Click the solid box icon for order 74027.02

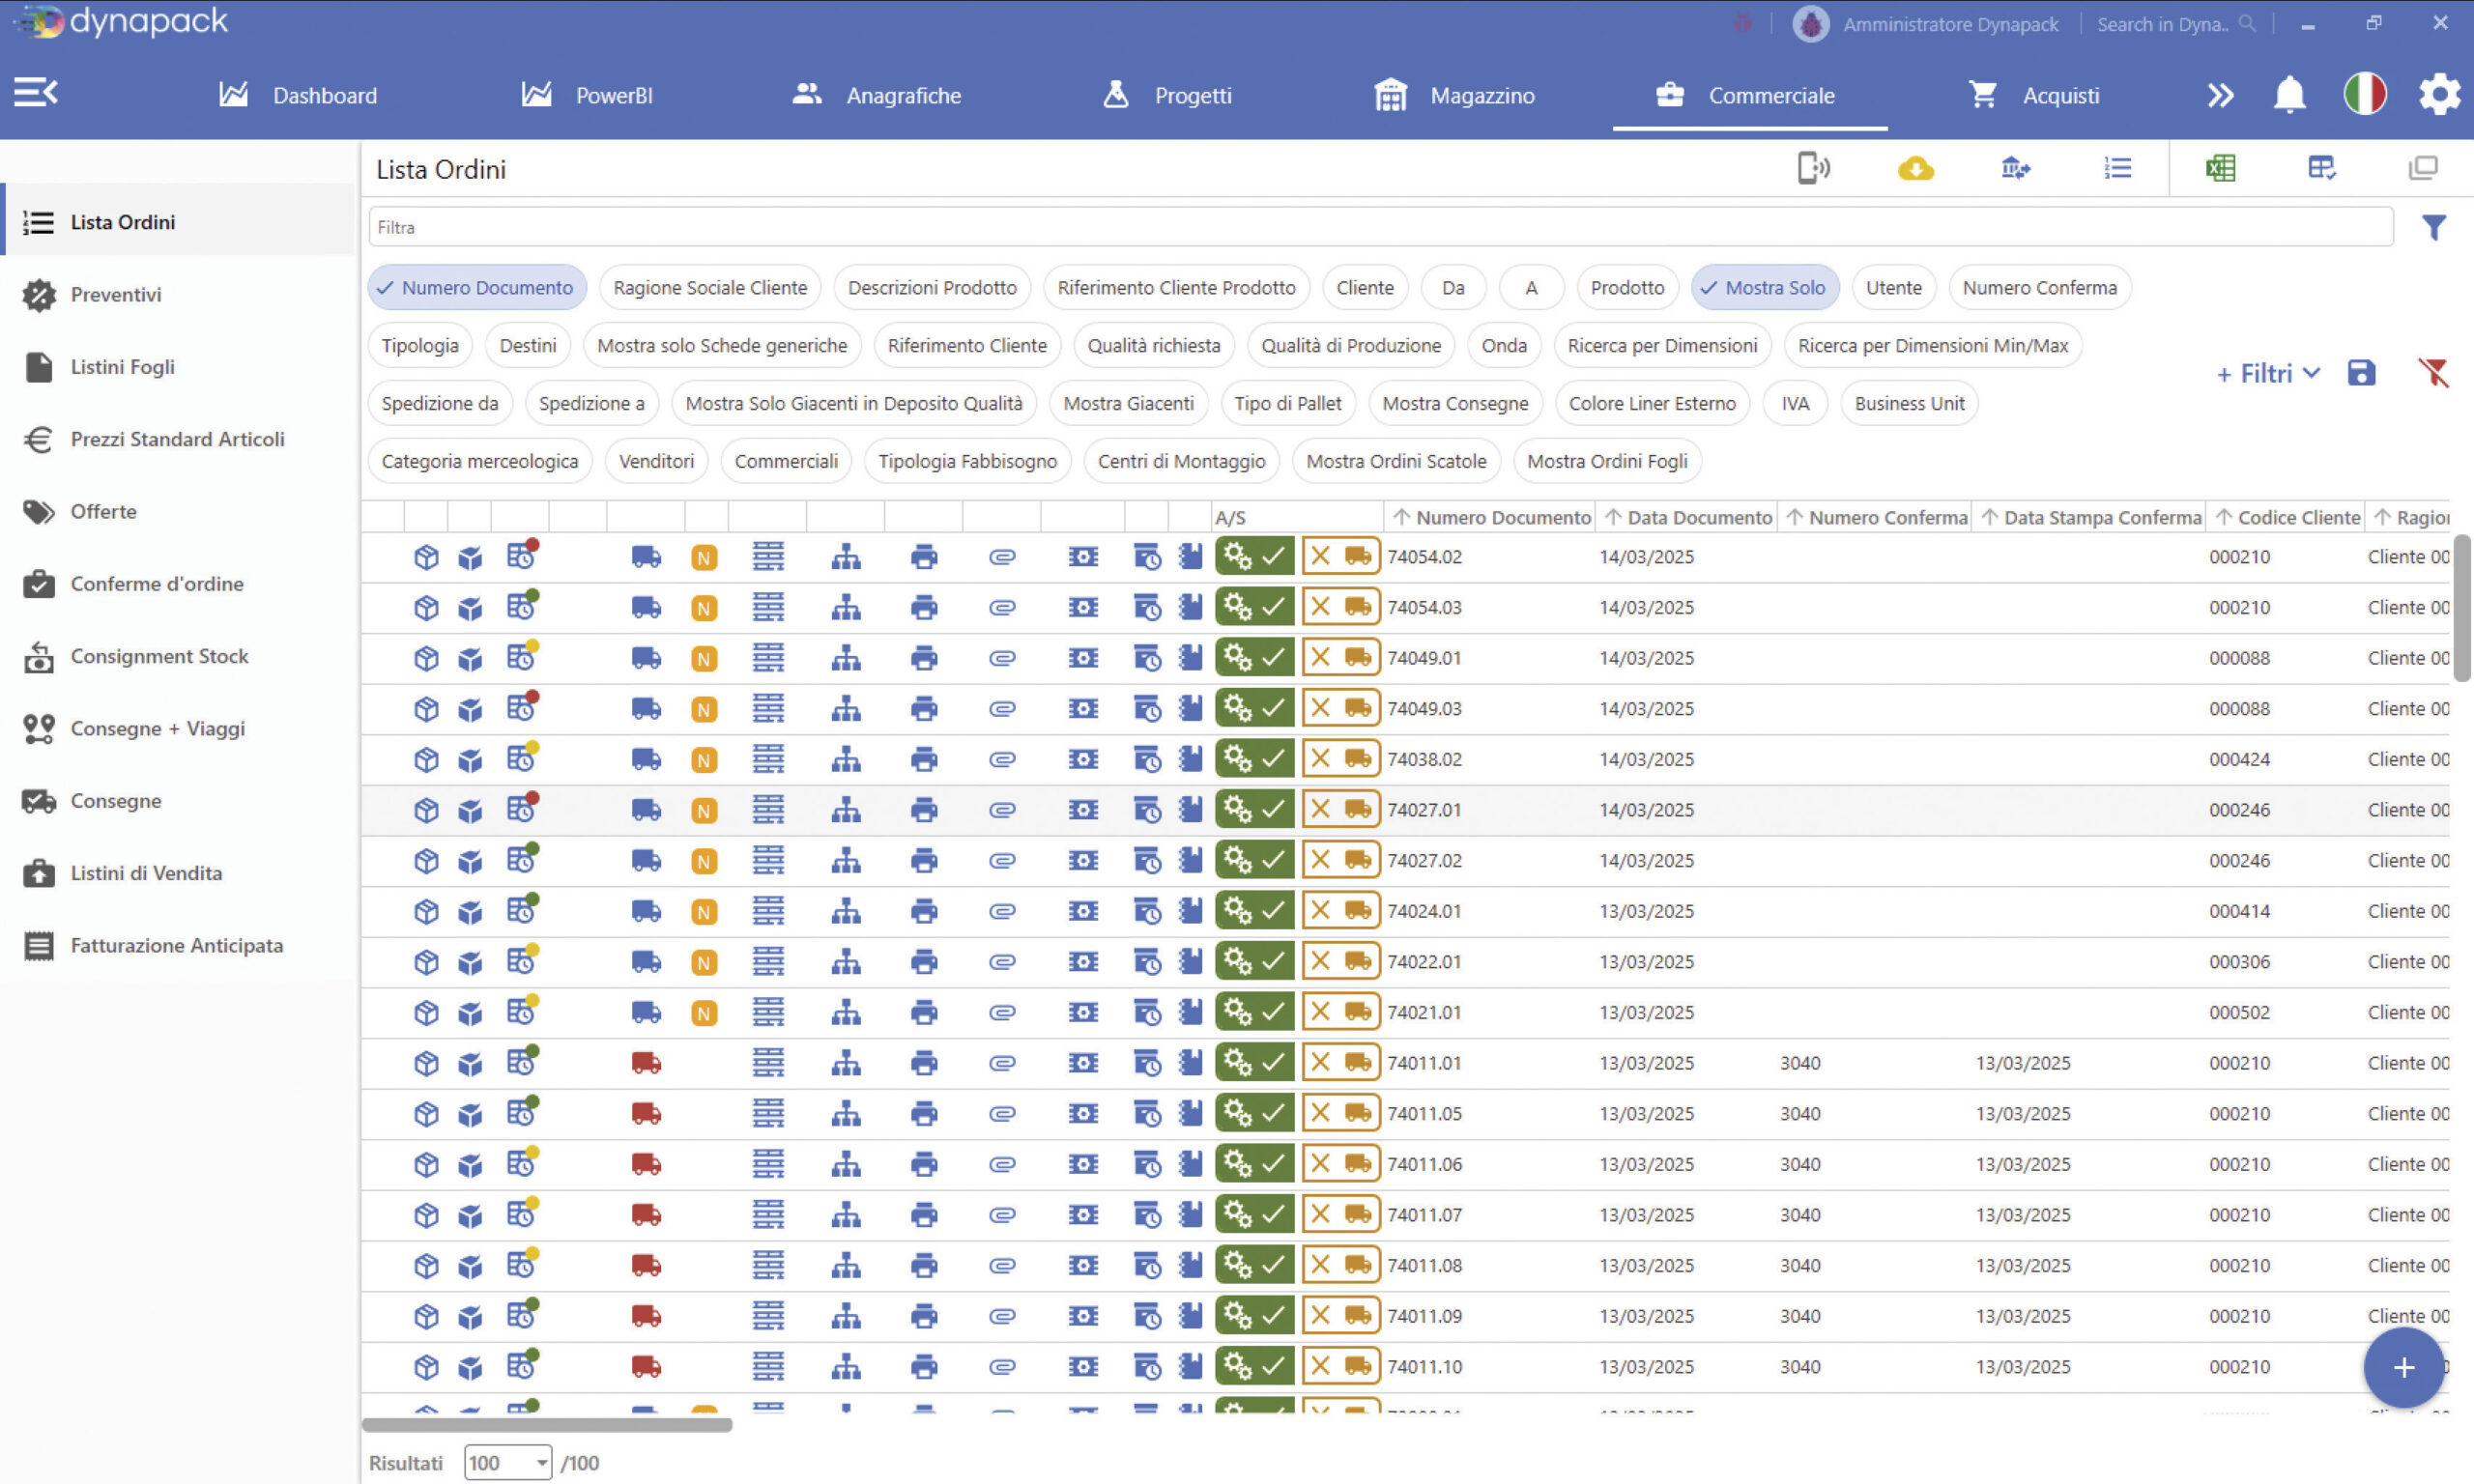(469, 861)
